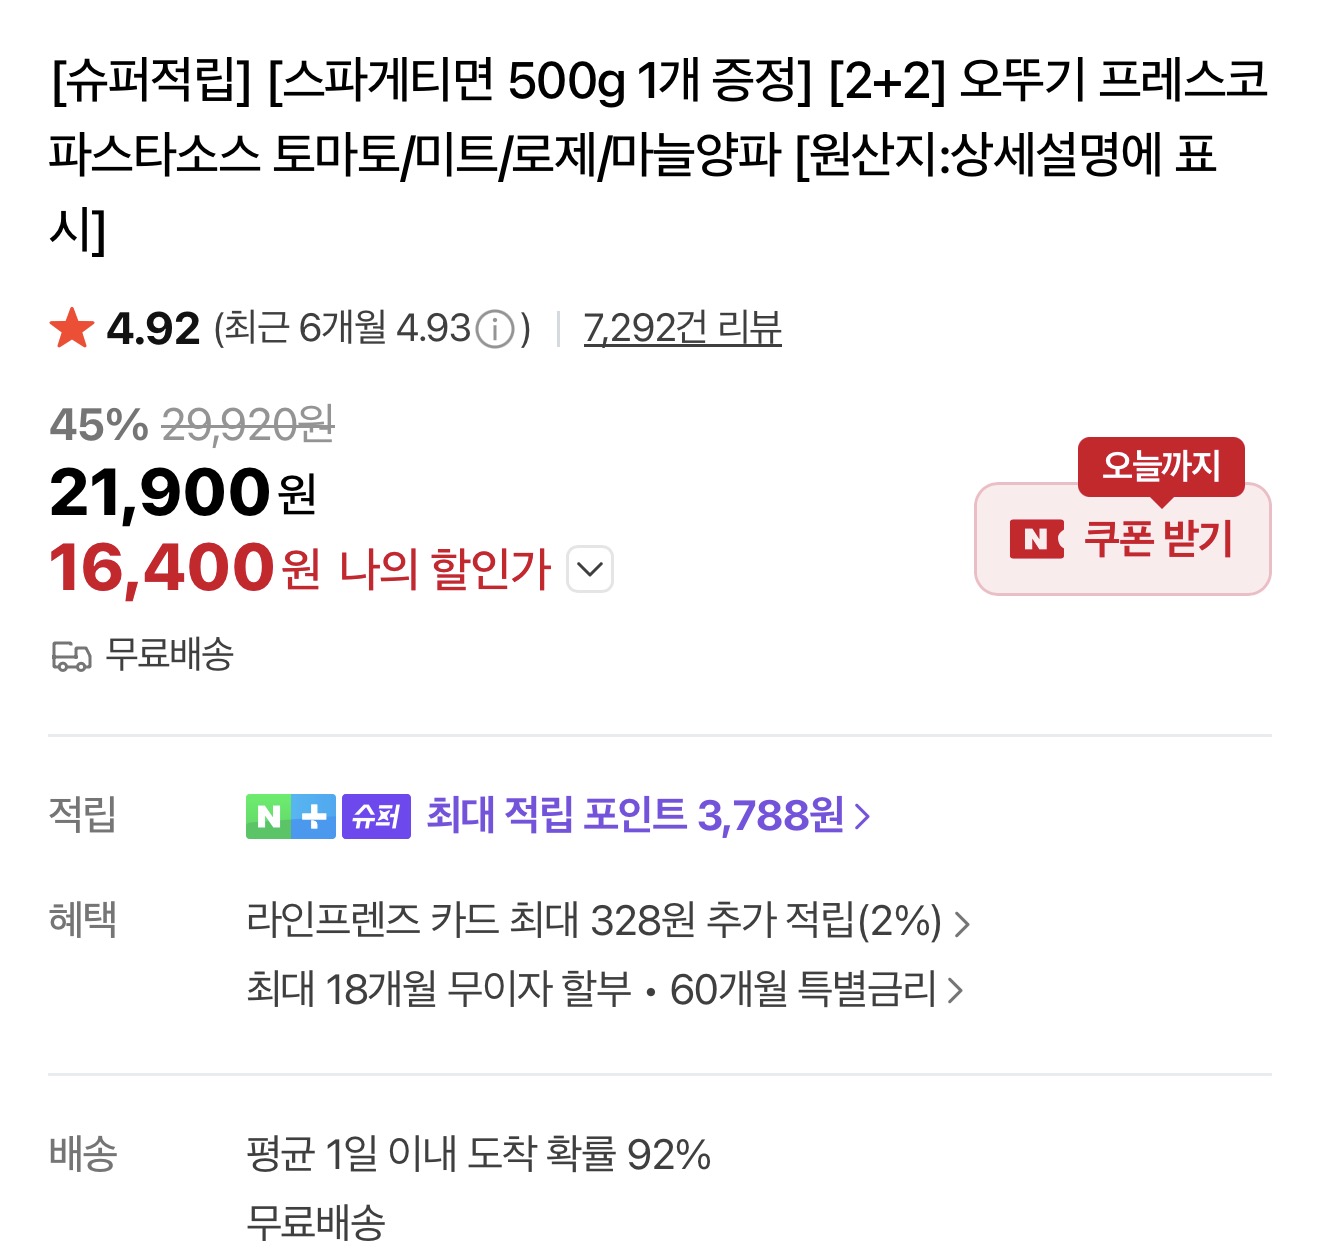Click the purple 슈퍼 badge
The width and height of the screenshot is (1320, 1259).
coord(376,816)
